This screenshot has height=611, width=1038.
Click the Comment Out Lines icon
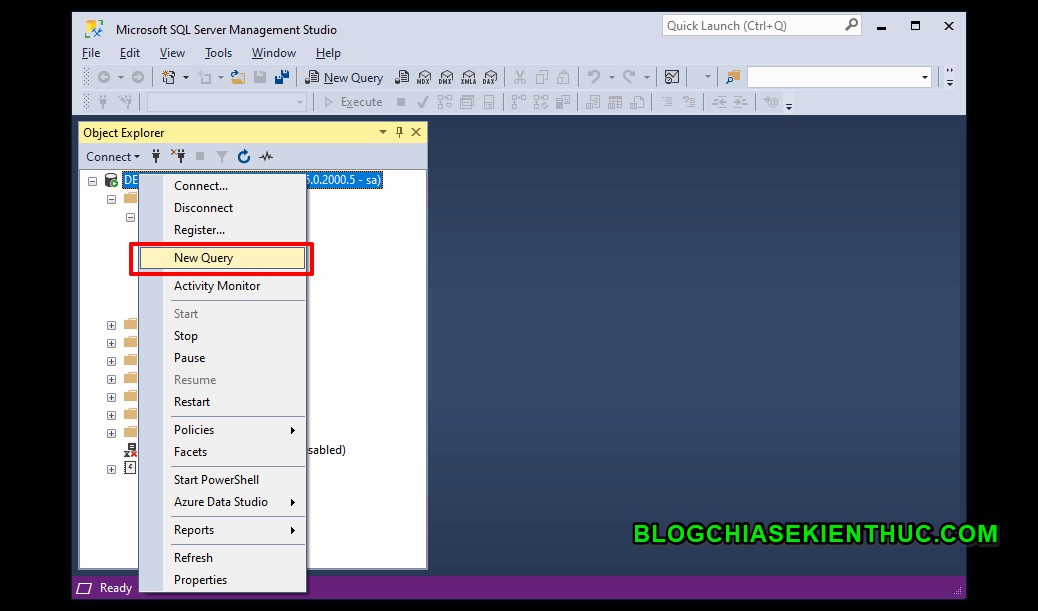[667, 102]
